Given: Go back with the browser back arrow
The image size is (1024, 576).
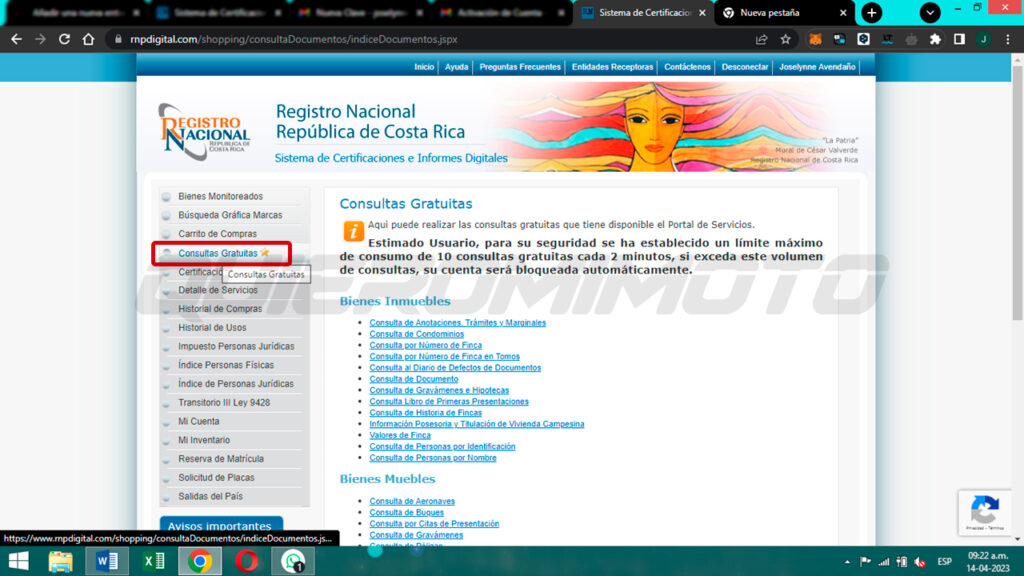Looking at the screenshot, I should pyautogui.click(x=16, y=39).
